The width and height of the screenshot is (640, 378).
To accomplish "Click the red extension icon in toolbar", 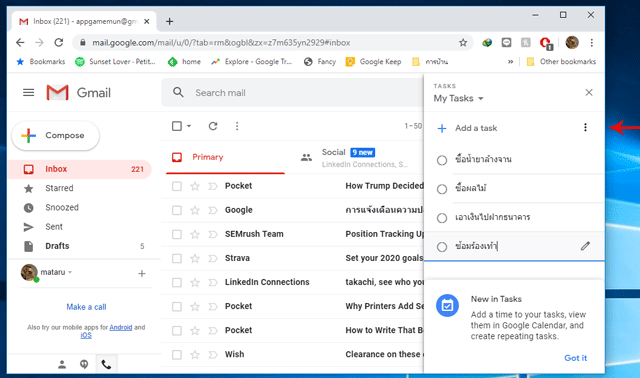I will pyautogui.click(x=545, y=42).
